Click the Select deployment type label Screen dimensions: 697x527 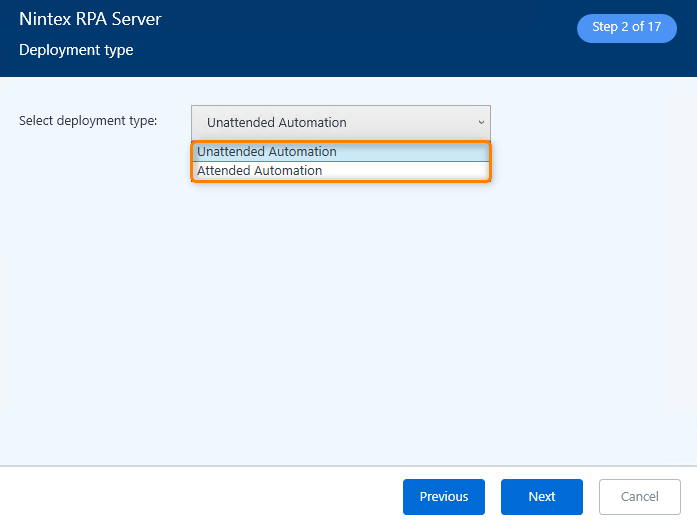click(x=88, y=121)
